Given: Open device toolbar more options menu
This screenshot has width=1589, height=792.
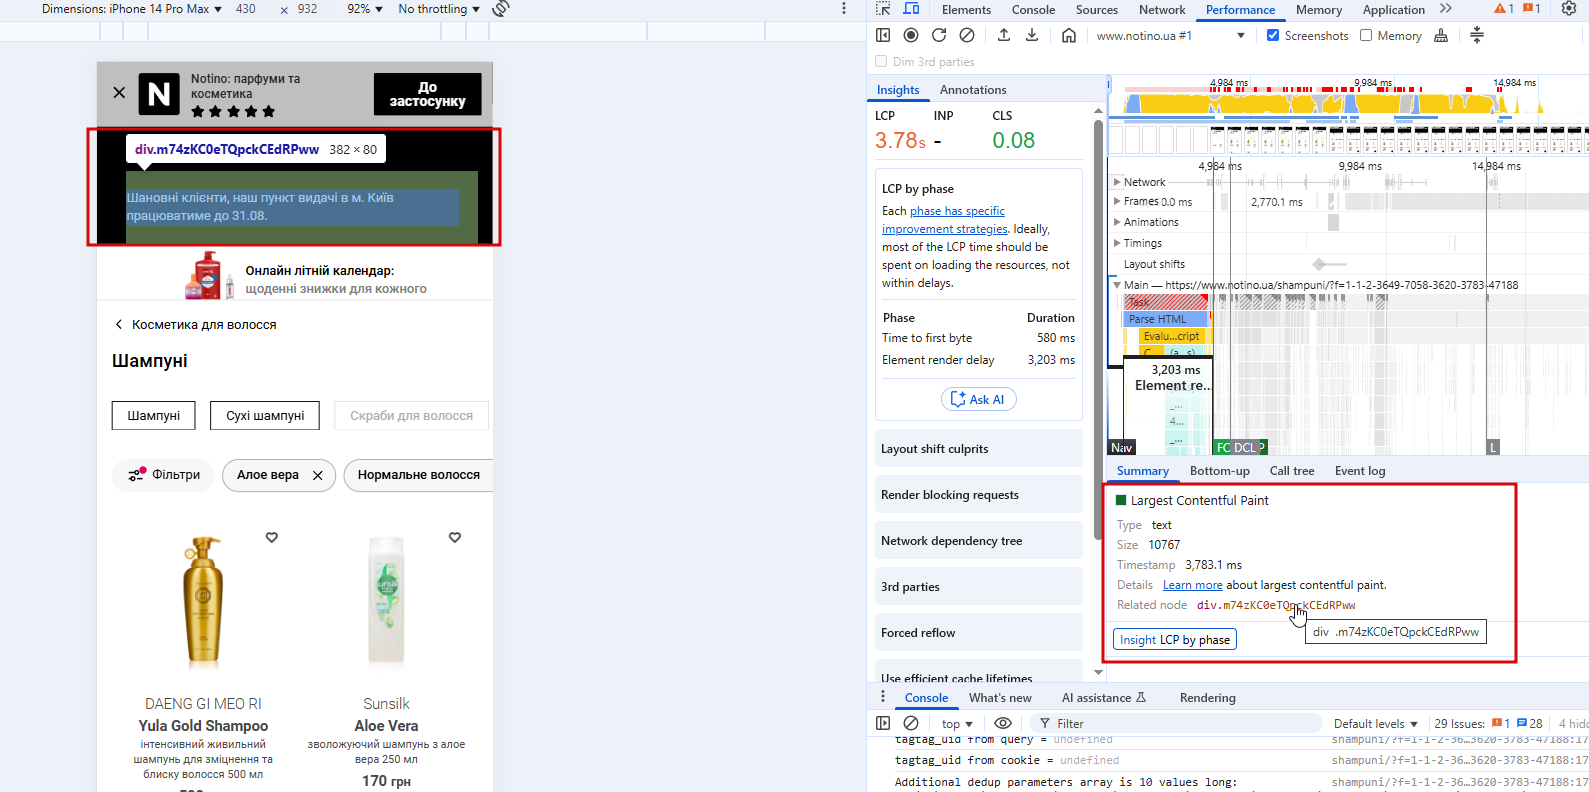Looking at the screenshot, I should 844,9.
